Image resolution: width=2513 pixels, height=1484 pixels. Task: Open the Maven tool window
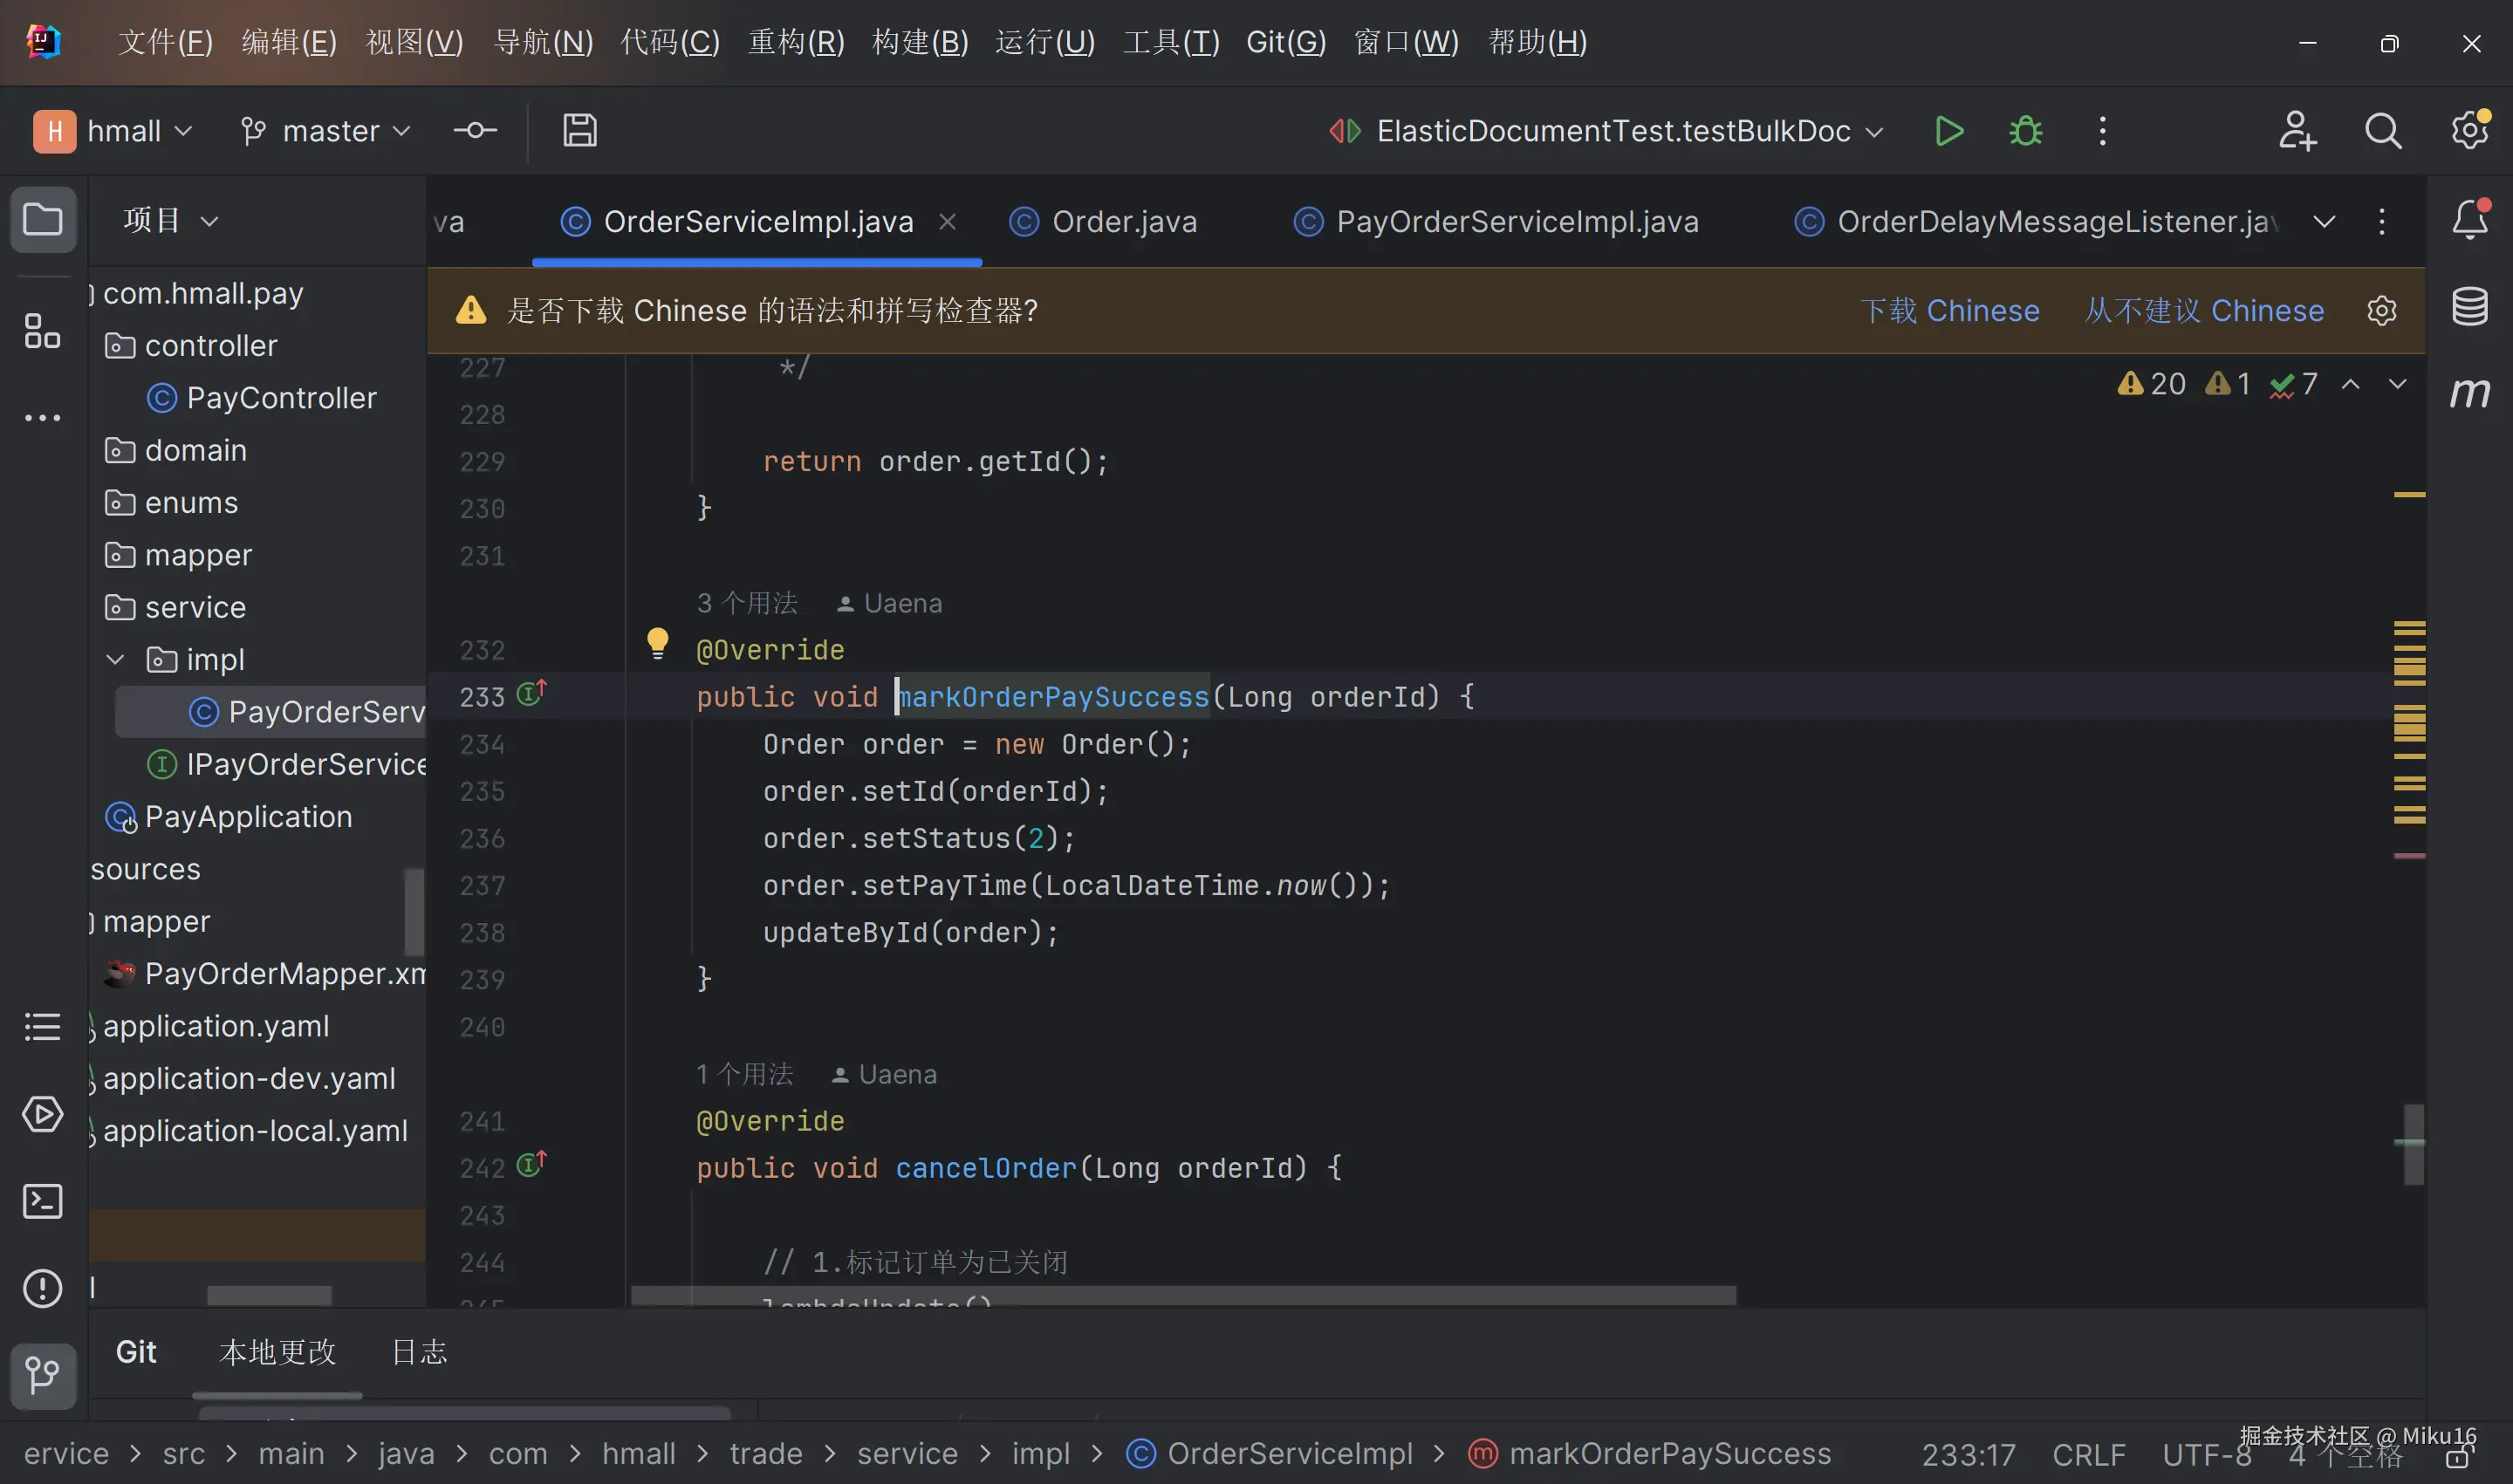click(2469, 392)
